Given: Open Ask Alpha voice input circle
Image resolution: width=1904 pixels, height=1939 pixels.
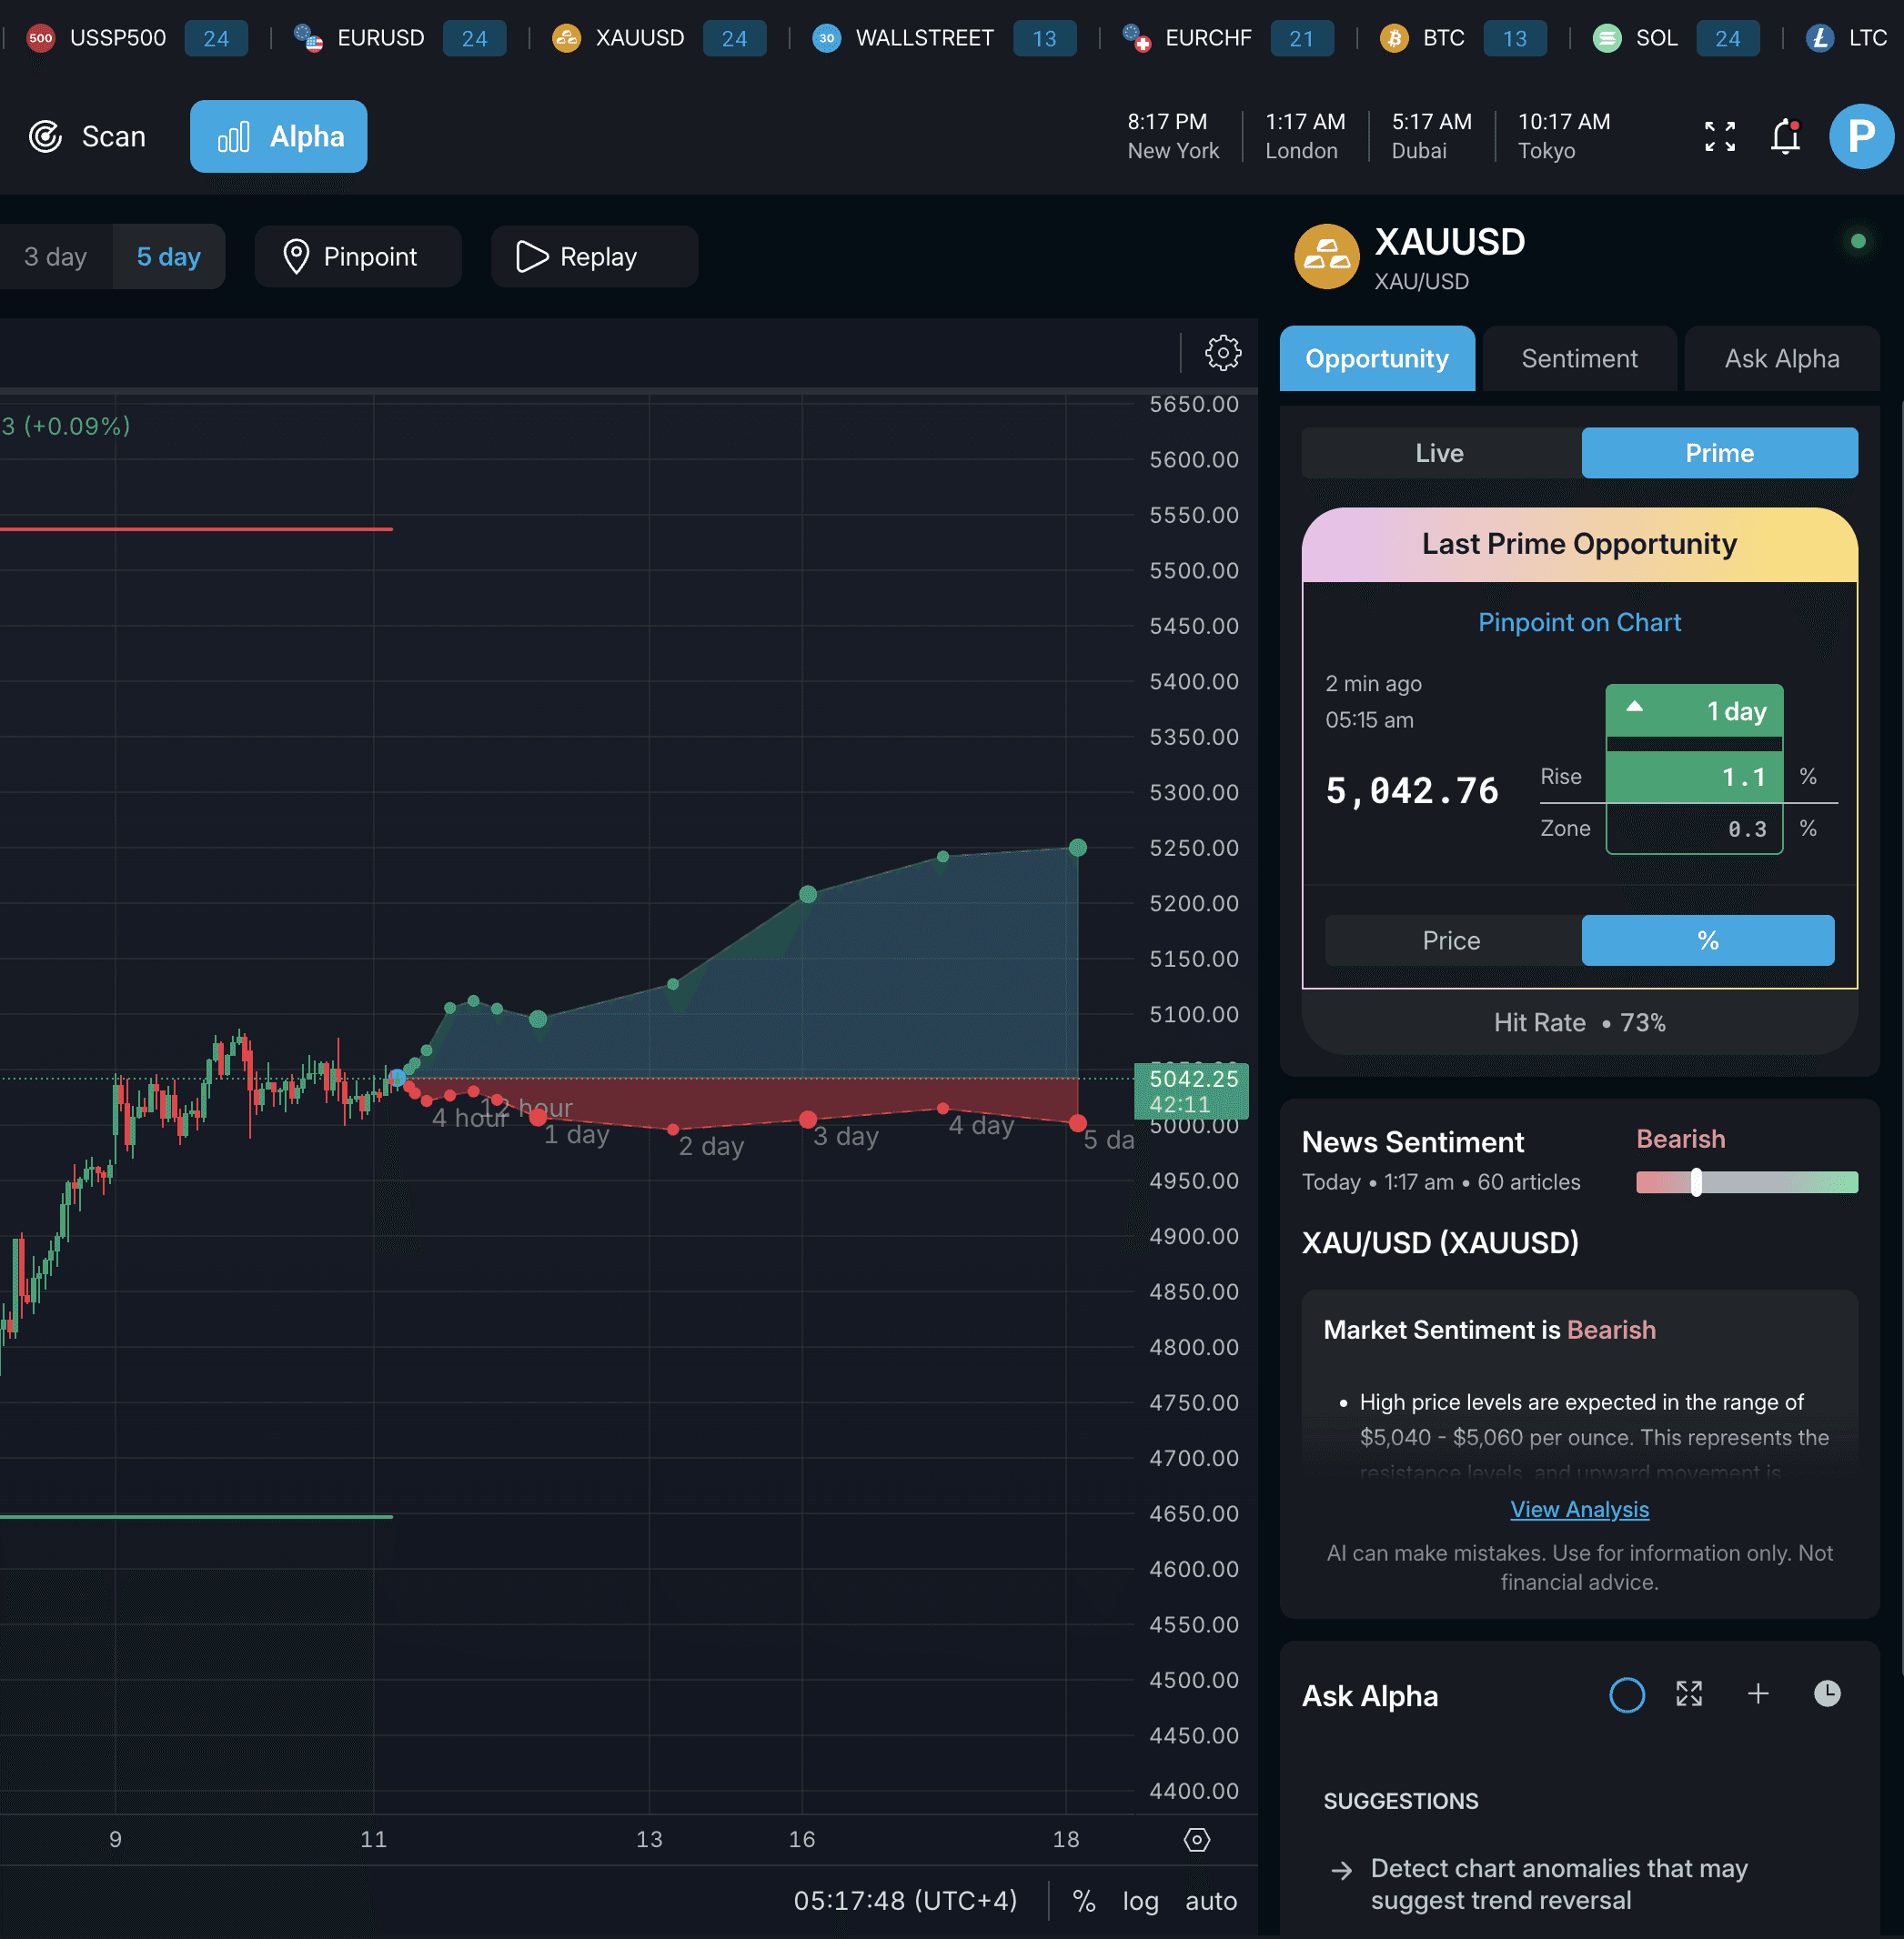Looking at the screenshot, I should [x=1627, y=1695].
